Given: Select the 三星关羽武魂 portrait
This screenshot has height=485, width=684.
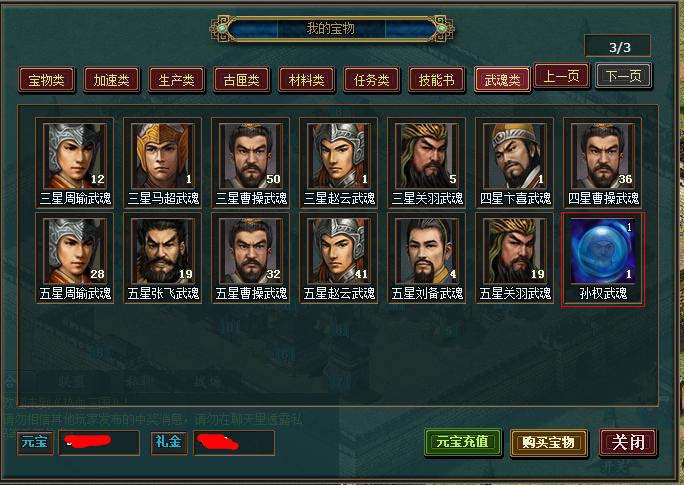Looking at the screenshot, I should pos(427,156).
